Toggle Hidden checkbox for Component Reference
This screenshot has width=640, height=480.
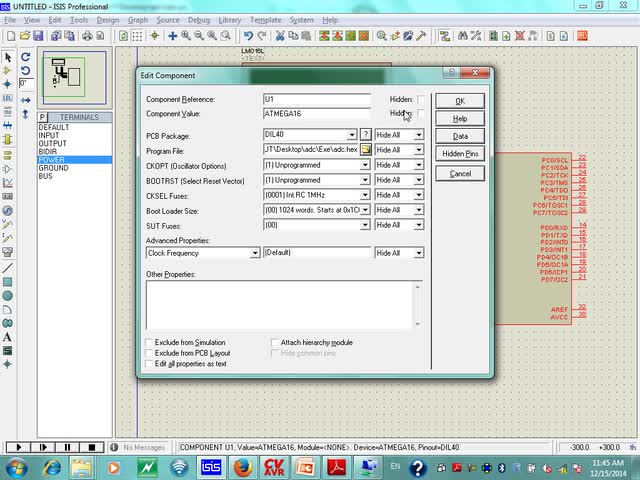click(420, 99)
